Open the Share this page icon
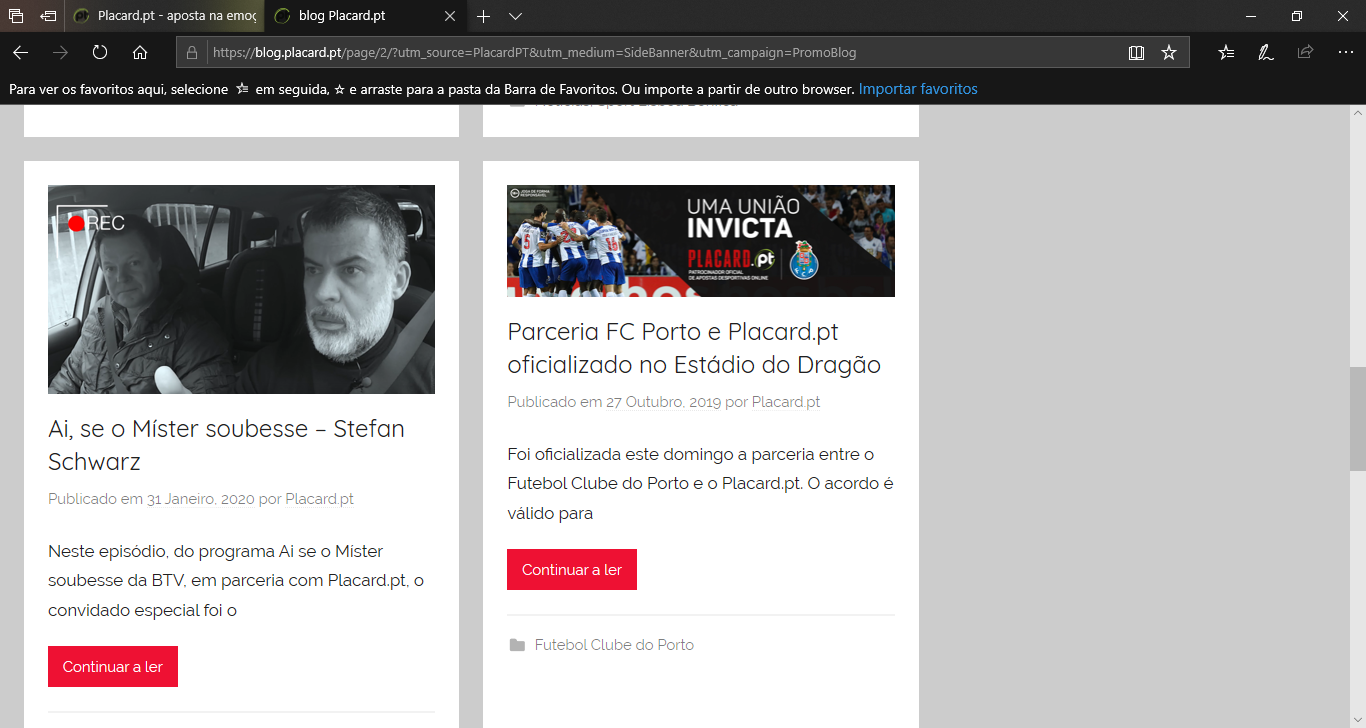The height and width of the screenshot is (728, 1366). pyautogui.click(x=1305, y=52)
